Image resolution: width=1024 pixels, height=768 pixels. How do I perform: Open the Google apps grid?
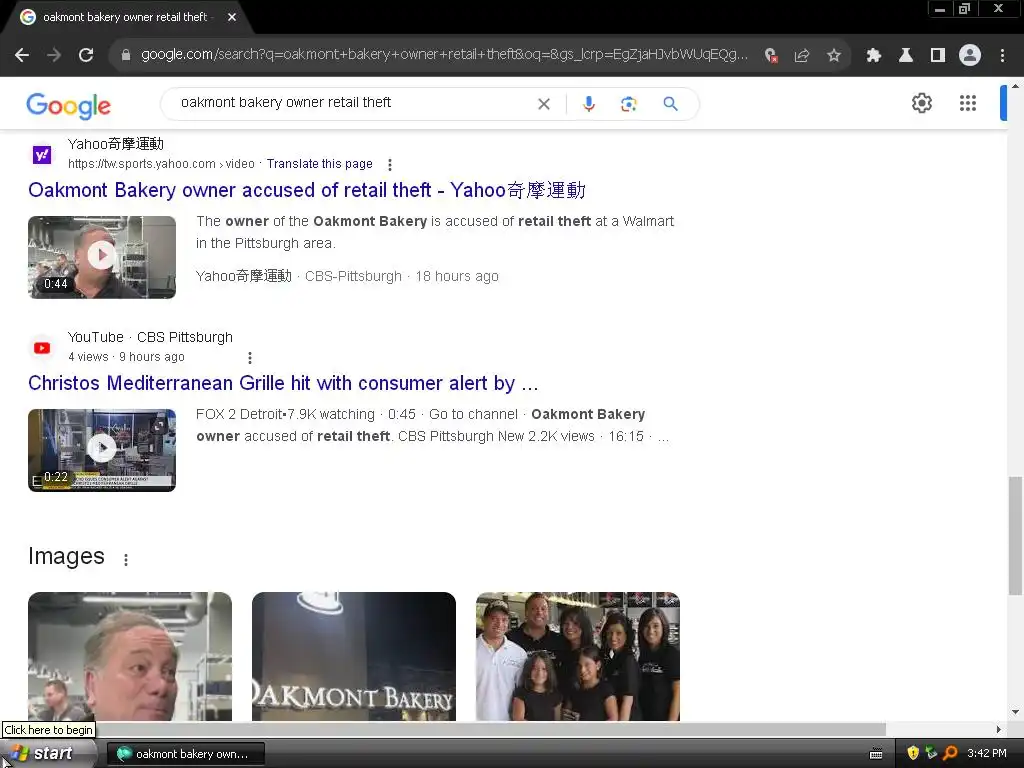(968, 103)
